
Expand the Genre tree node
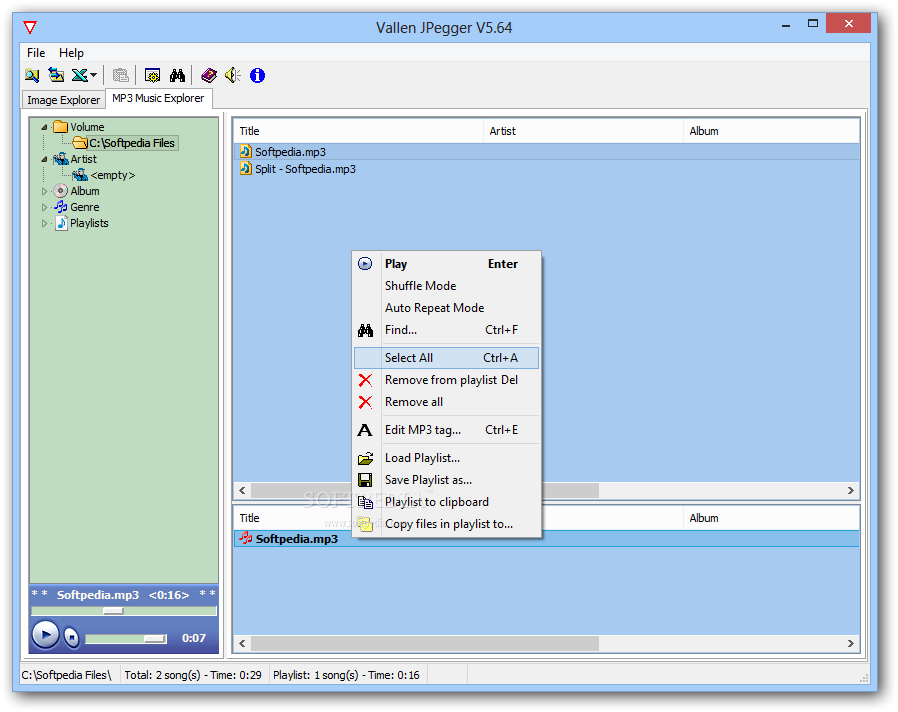coord(44,207)
